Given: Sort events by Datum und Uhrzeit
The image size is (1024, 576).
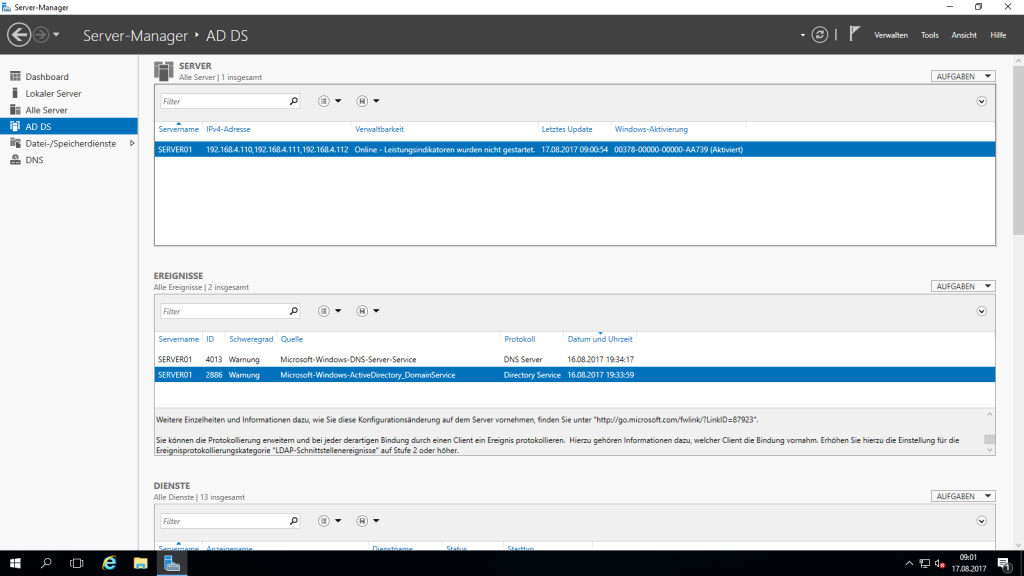Looking at the screenshot, I should point(600,339).
